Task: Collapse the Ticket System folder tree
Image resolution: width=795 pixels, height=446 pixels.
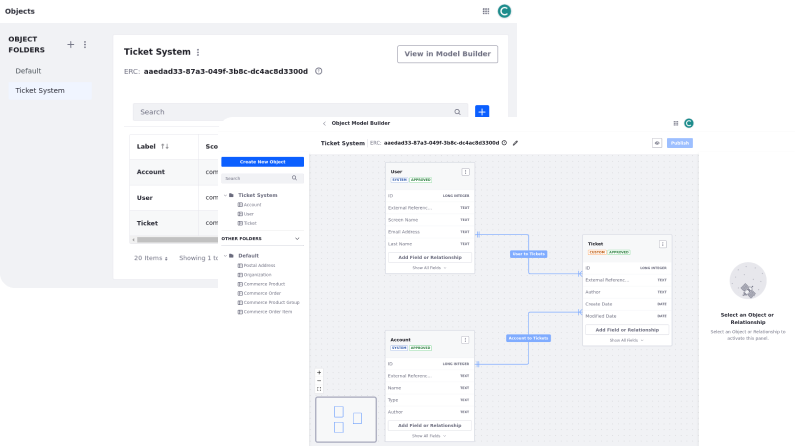Action: [x=226, y=195]
